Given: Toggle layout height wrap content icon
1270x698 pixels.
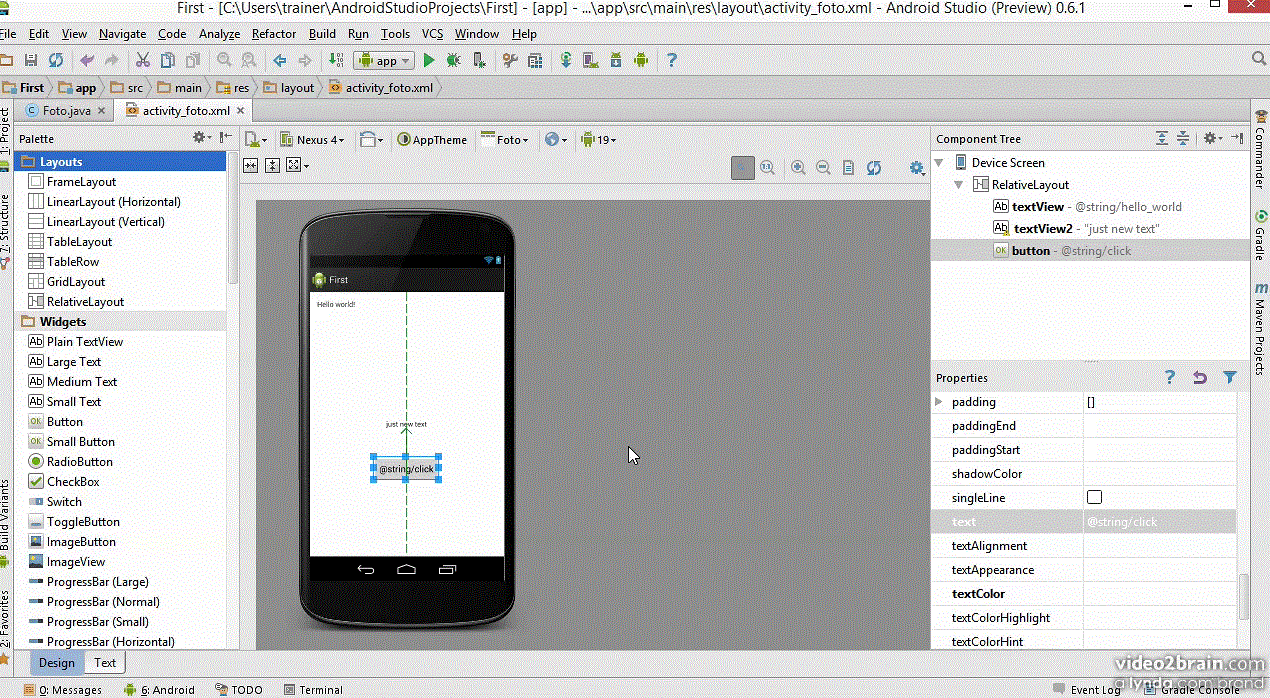Looking at the screenshot, I should (272, 165).
